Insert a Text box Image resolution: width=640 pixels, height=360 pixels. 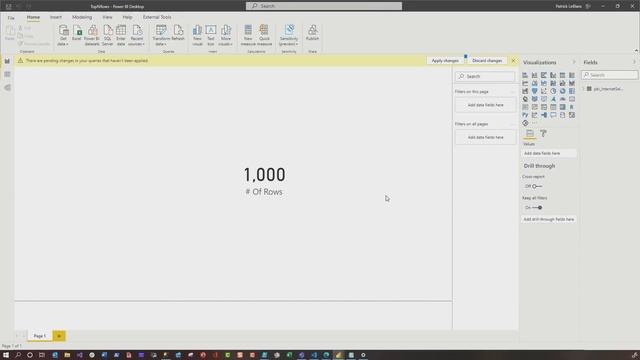coord(211,36)
